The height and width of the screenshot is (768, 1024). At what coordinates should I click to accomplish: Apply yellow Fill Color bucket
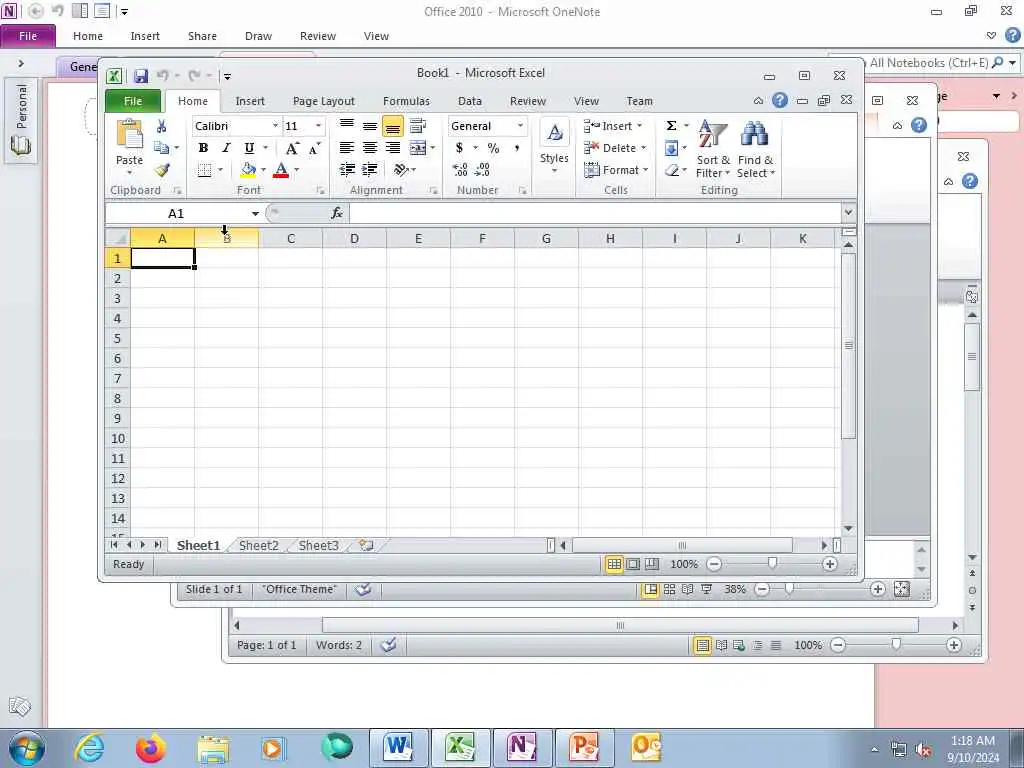(x=248, y=170)
